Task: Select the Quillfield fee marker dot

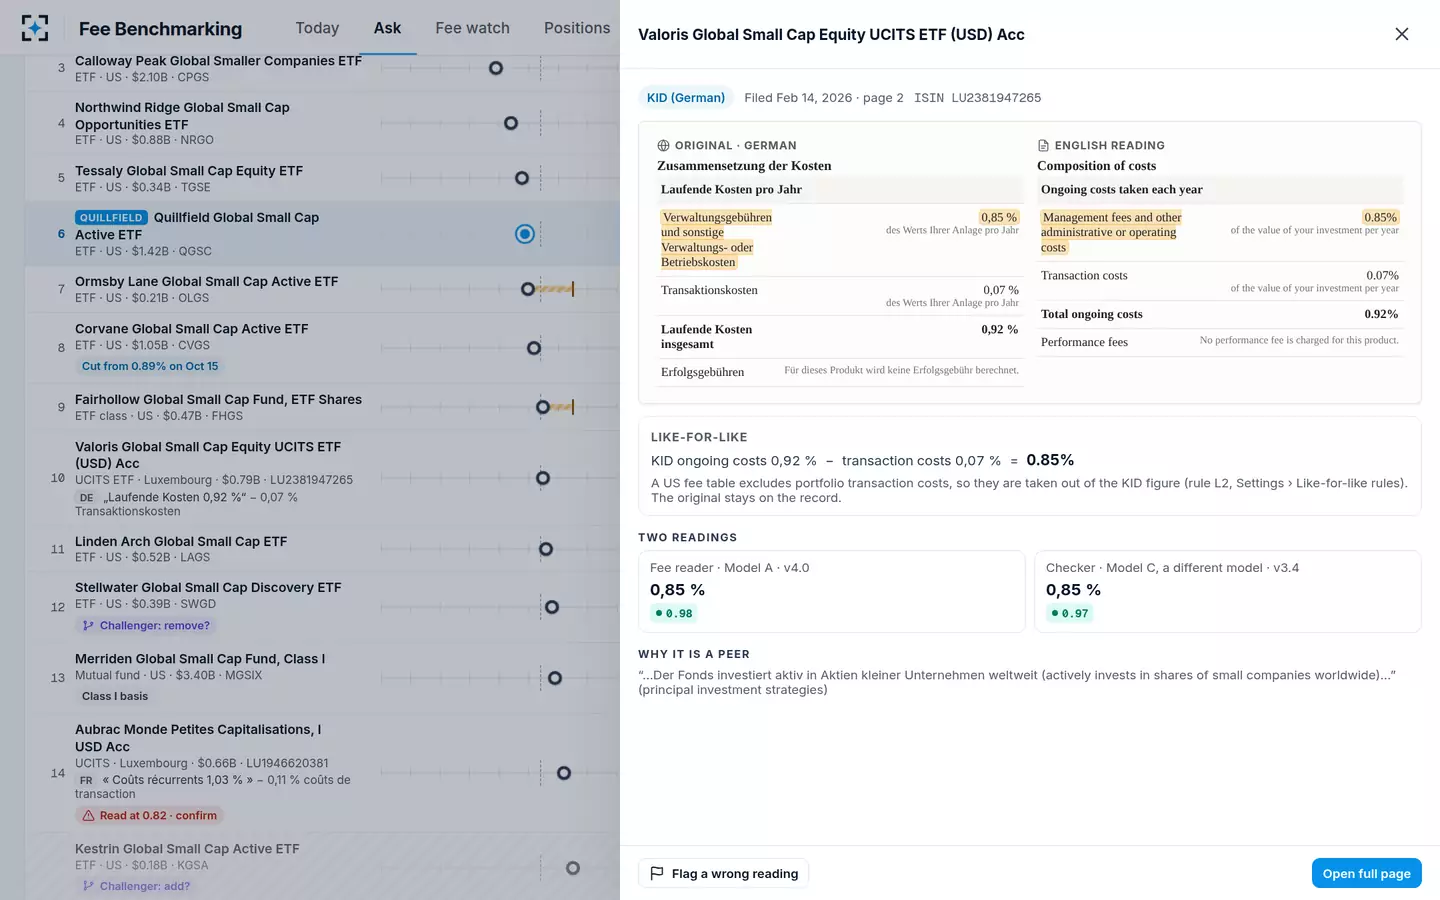Action: coord(525,234)
